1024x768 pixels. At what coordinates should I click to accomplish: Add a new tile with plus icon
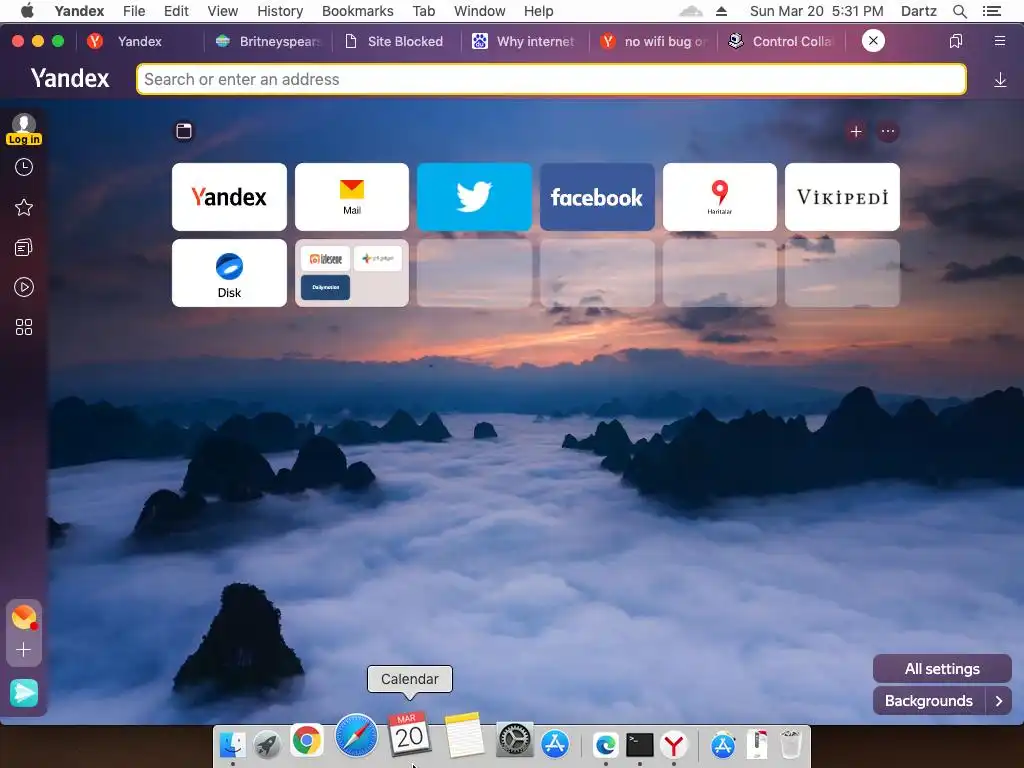tap(856, 131)
